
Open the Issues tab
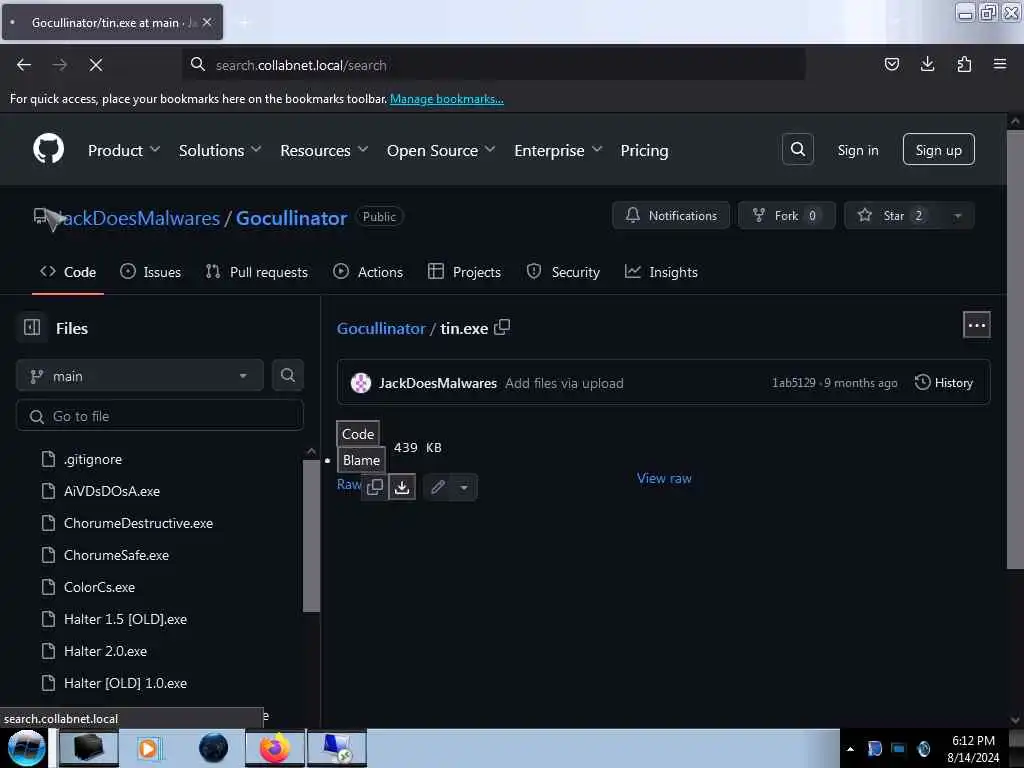point(150,272)
